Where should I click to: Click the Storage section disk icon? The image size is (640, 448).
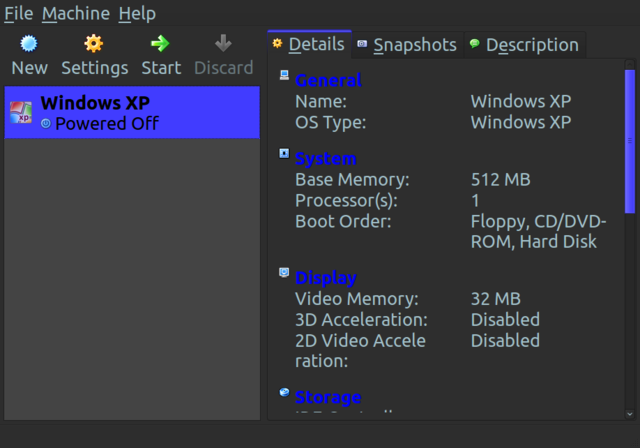284,392
